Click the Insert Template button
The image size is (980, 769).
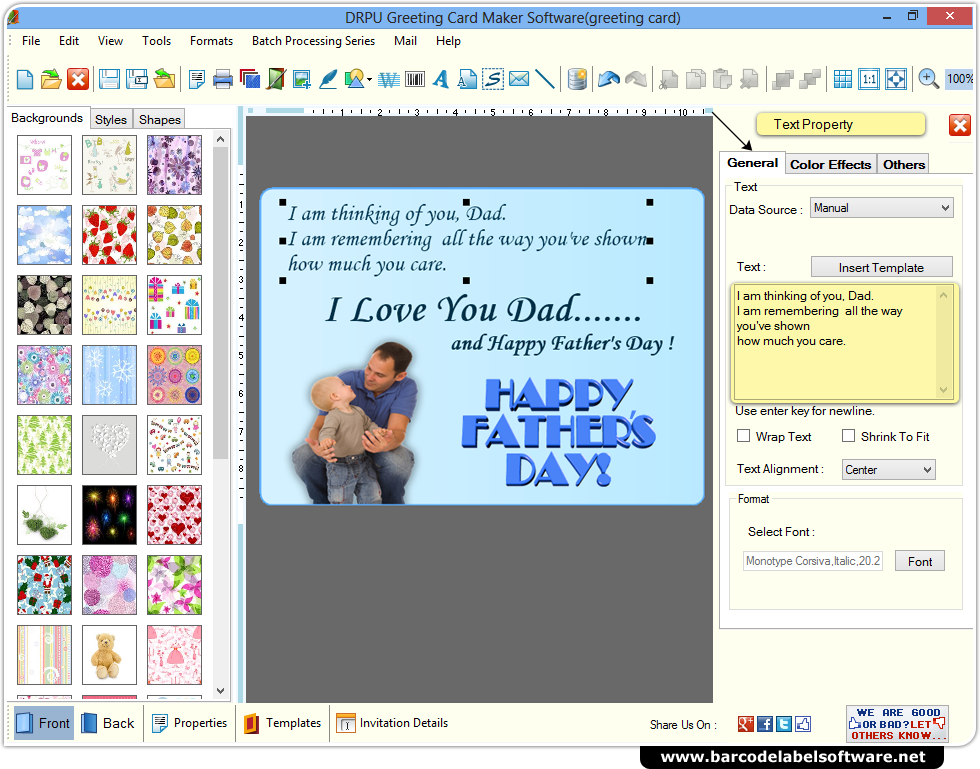881,267
